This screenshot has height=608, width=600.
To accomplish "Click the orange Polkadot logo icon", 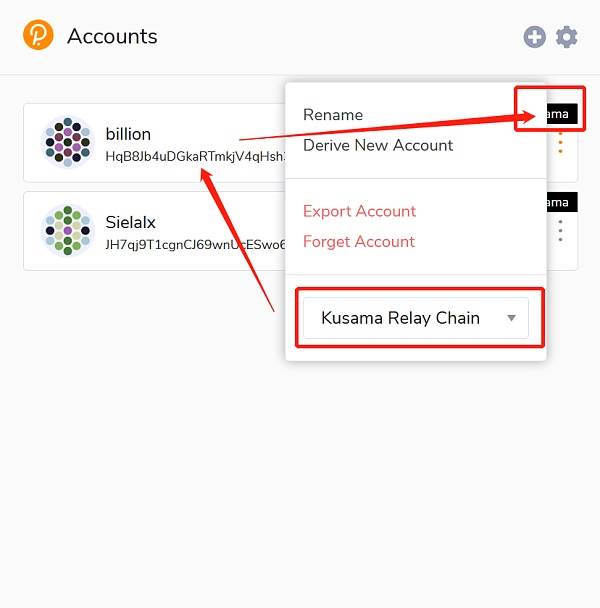I will point(38,35).
